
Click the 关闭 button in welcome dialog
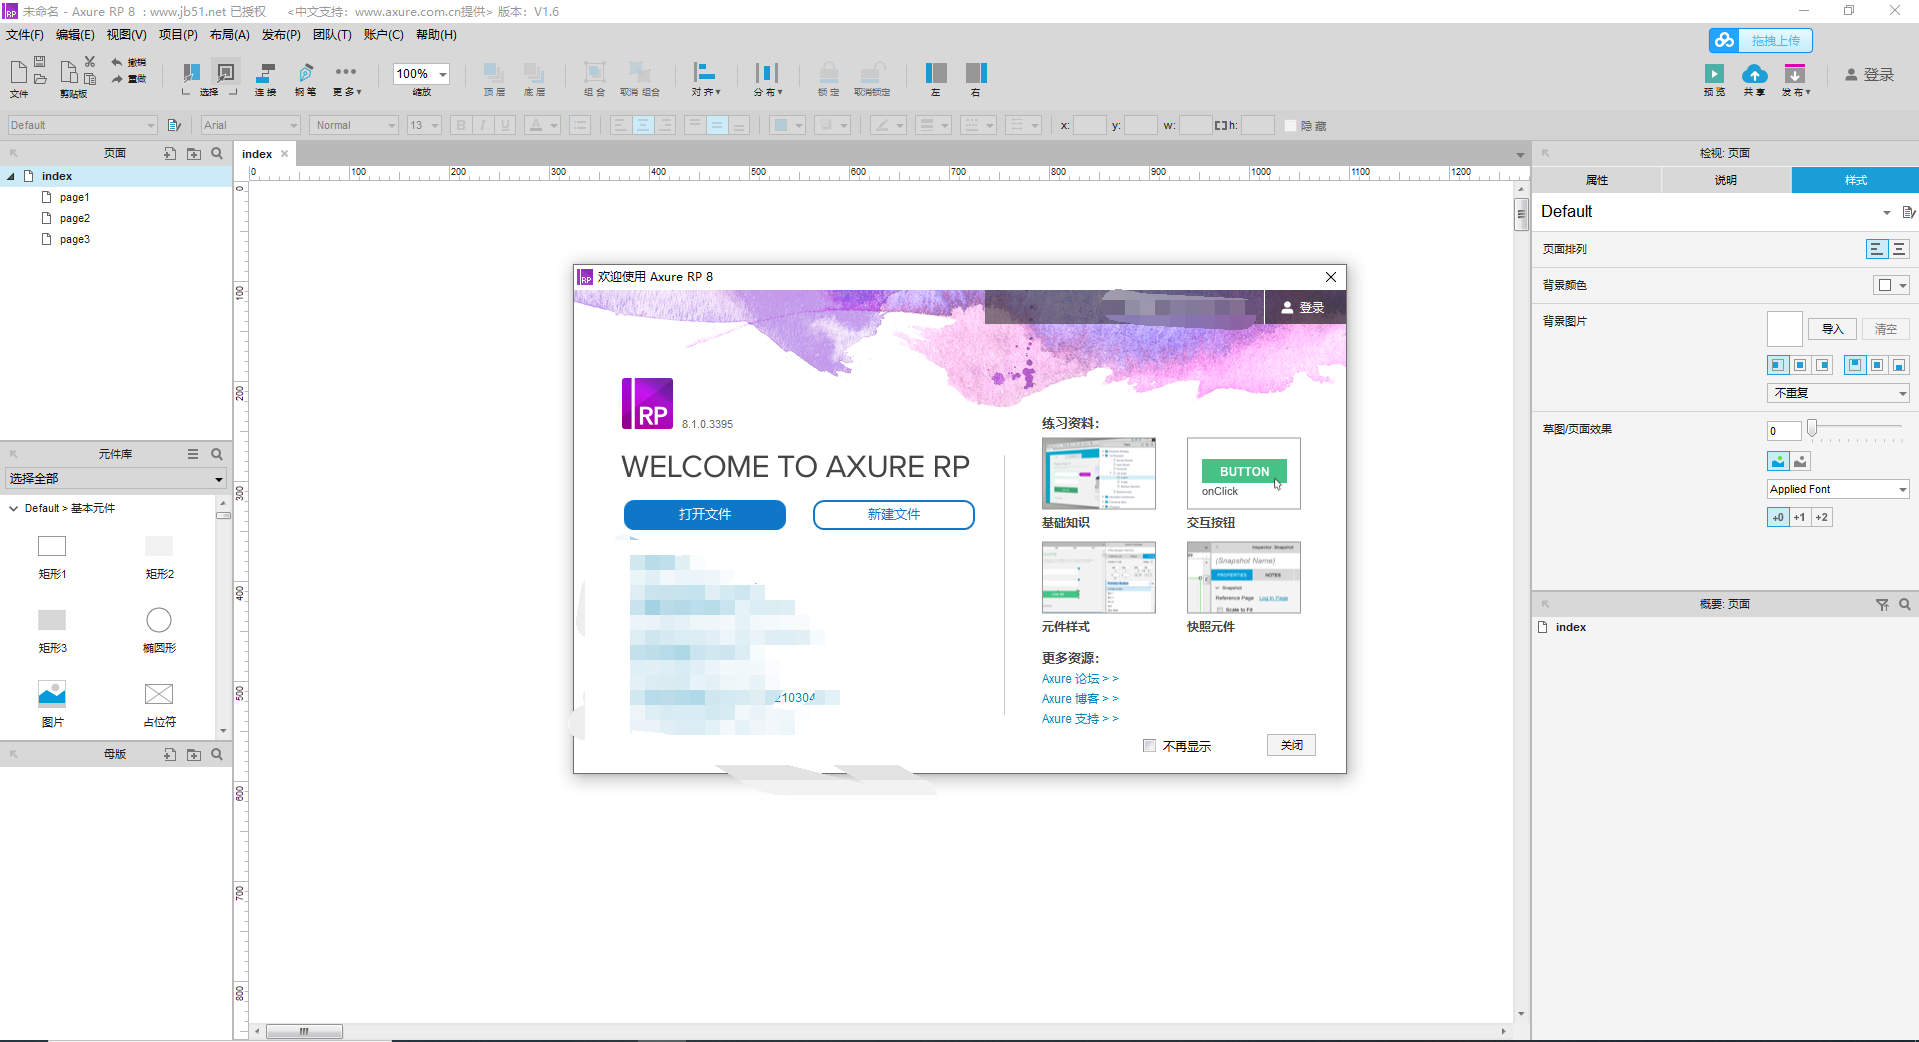pos(1291,745)
